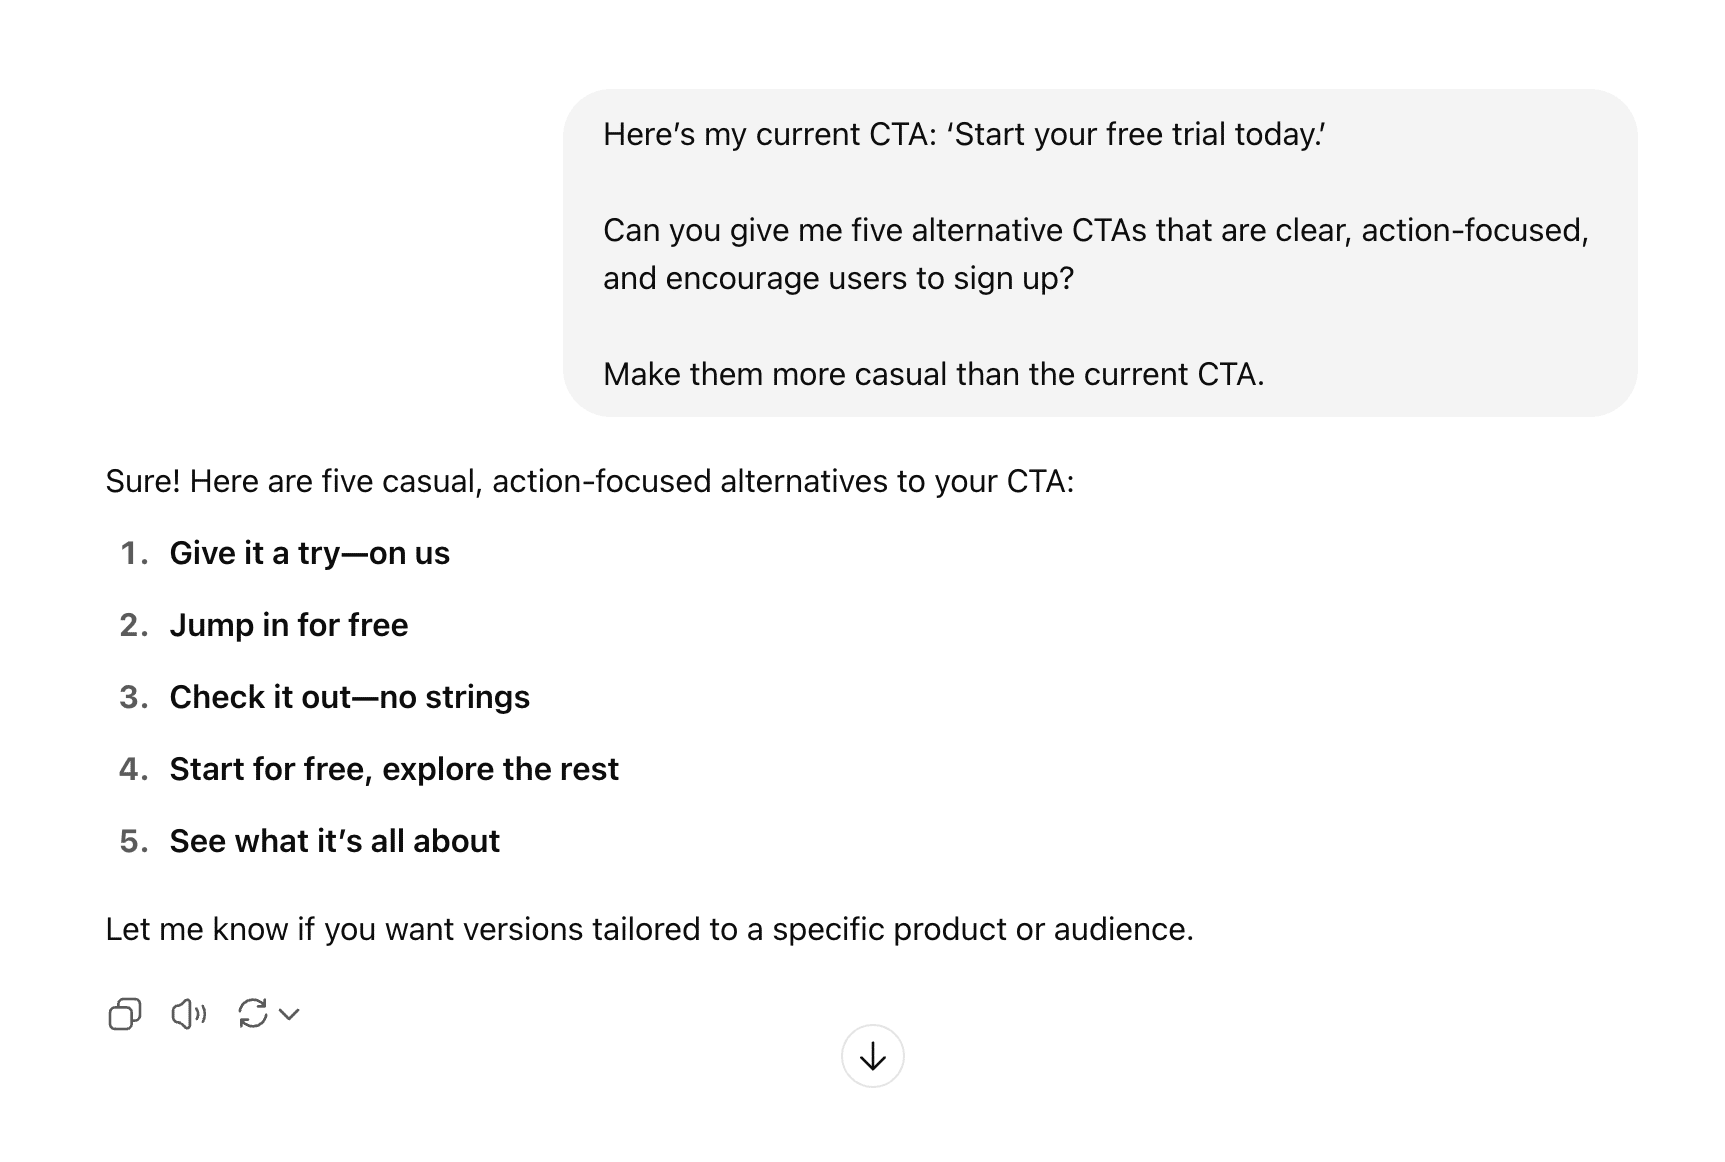This screenshot has width=1725, height=1162.
Task: Select 'See what it's all about' option
Action: [335, 841]
